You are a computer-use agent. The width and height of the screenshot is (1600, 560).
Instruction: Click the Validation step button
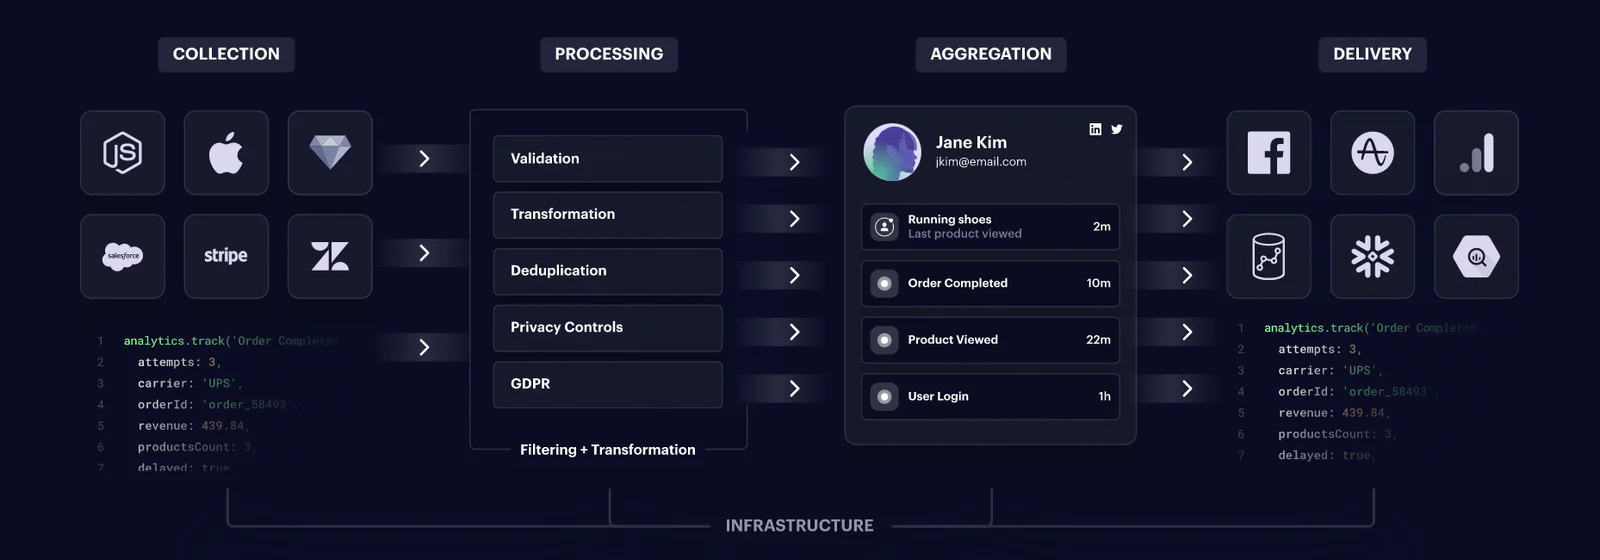(x=608, y=159)
